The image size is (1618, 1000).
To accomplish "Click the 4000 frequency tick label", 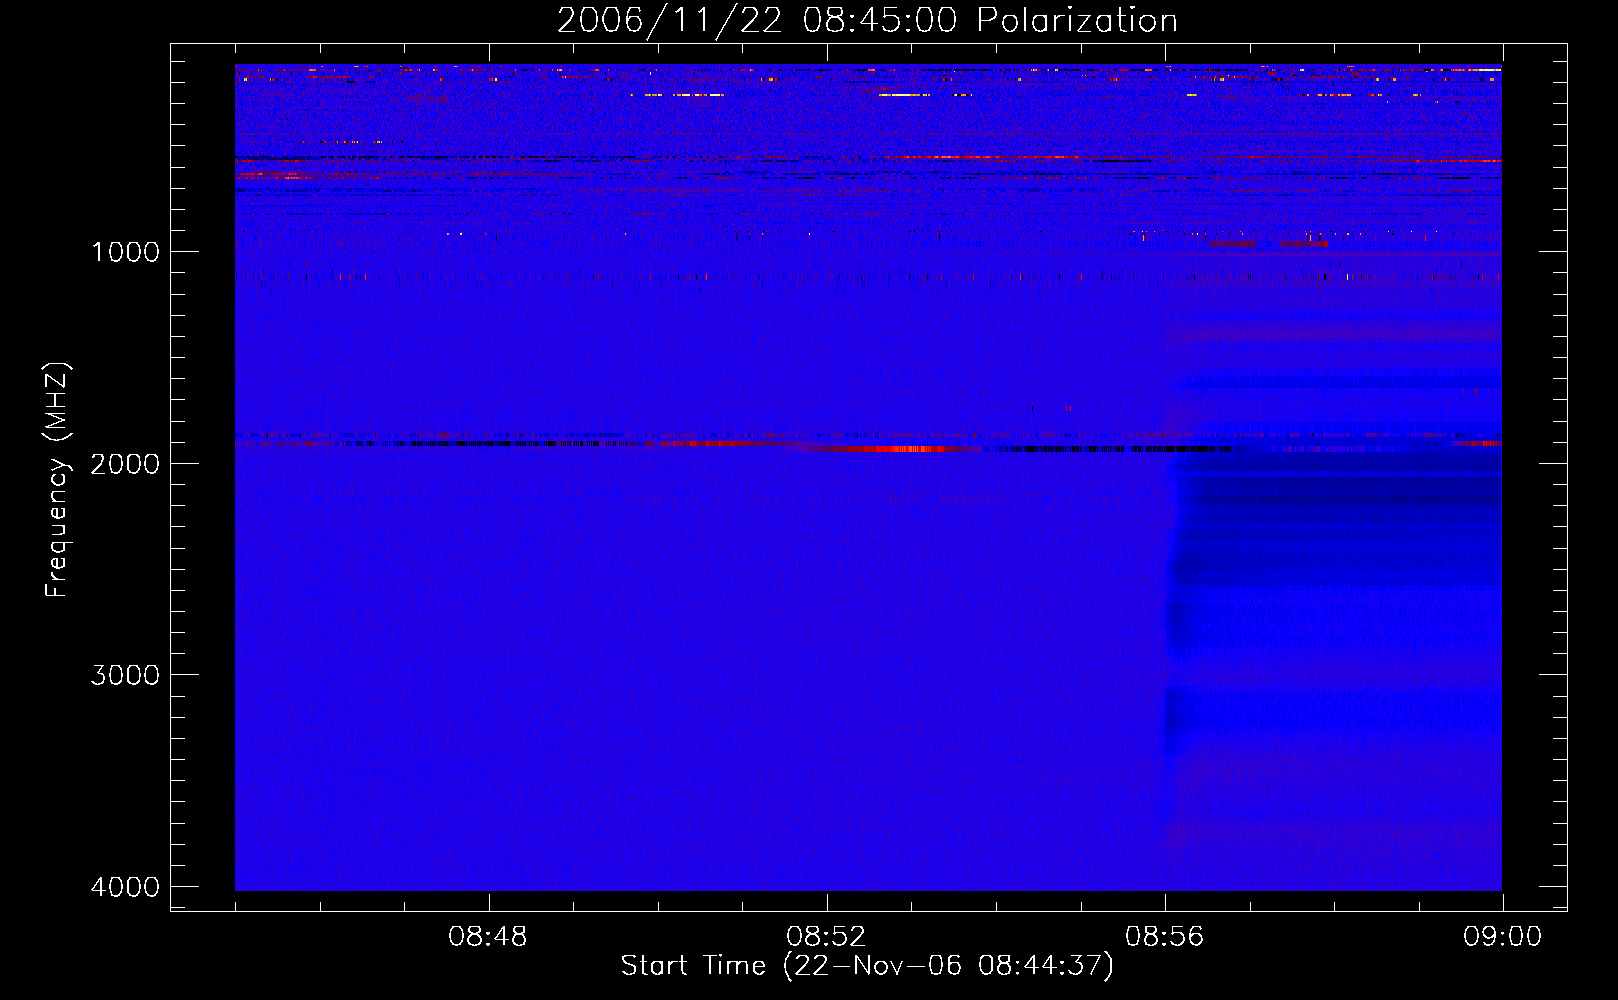I will [x=125, y=887].
